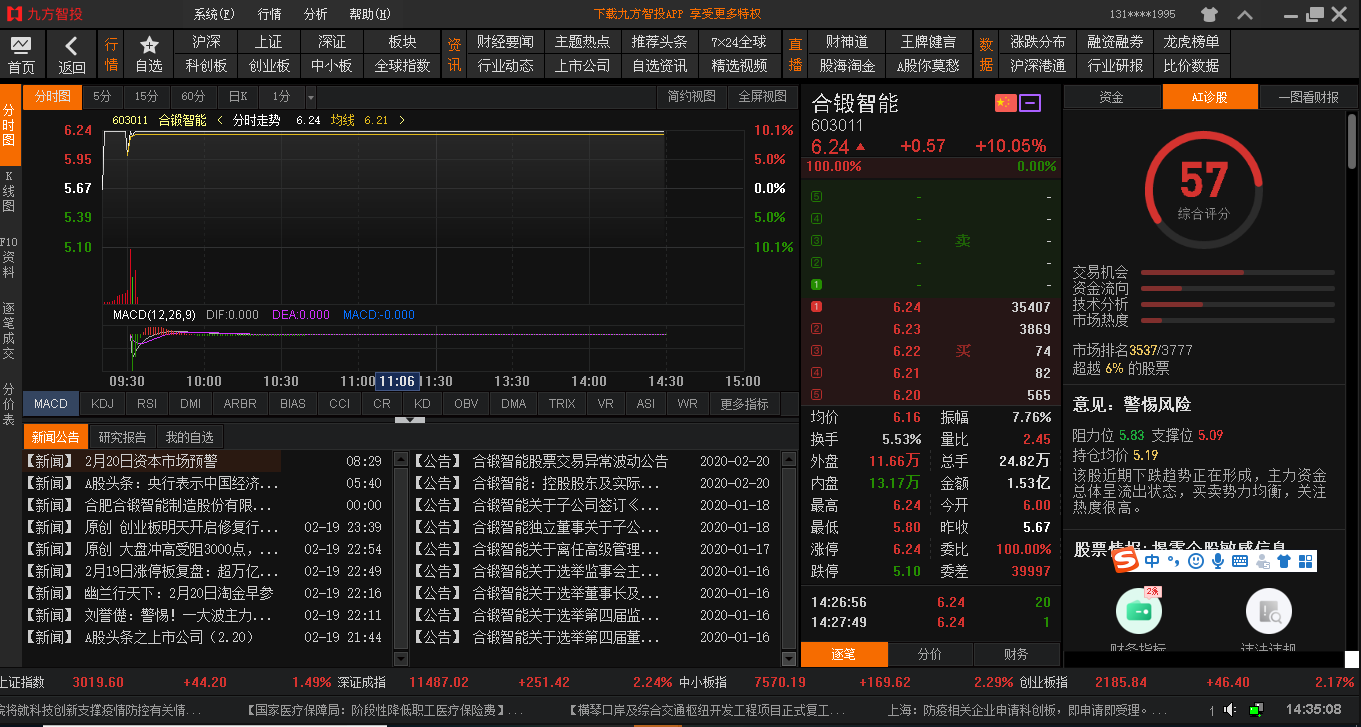Click the 龙虎榜单 button

(x=1191, y=42)
